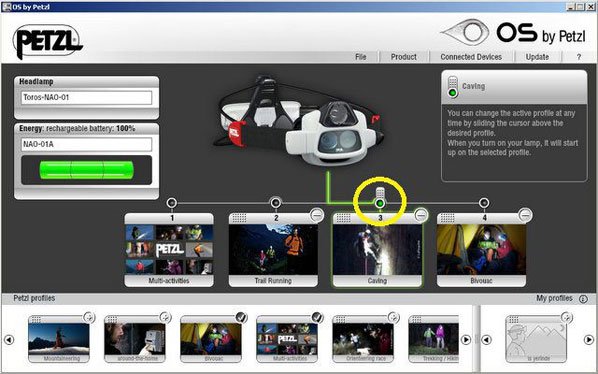Add the Mountaineering profile using its corner icon
The image size is (598, 374).
tap(89, 318)
